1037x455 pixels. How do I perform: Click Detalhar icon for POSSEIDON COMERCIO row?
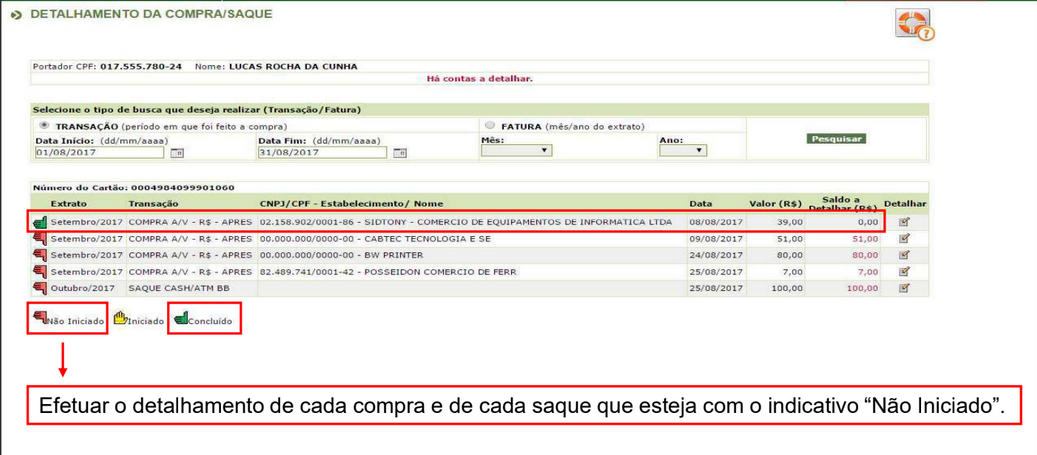click(905, 272)
